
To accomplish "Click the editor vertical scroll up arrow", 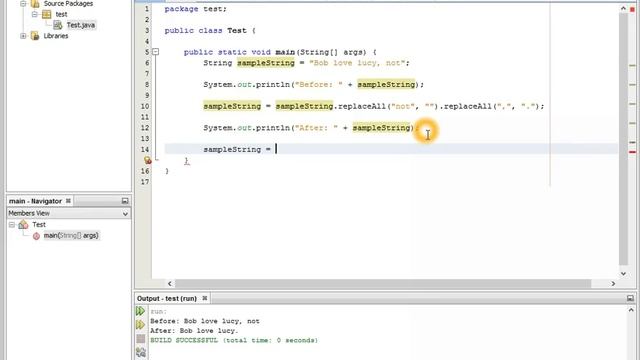I will [623, 9].
